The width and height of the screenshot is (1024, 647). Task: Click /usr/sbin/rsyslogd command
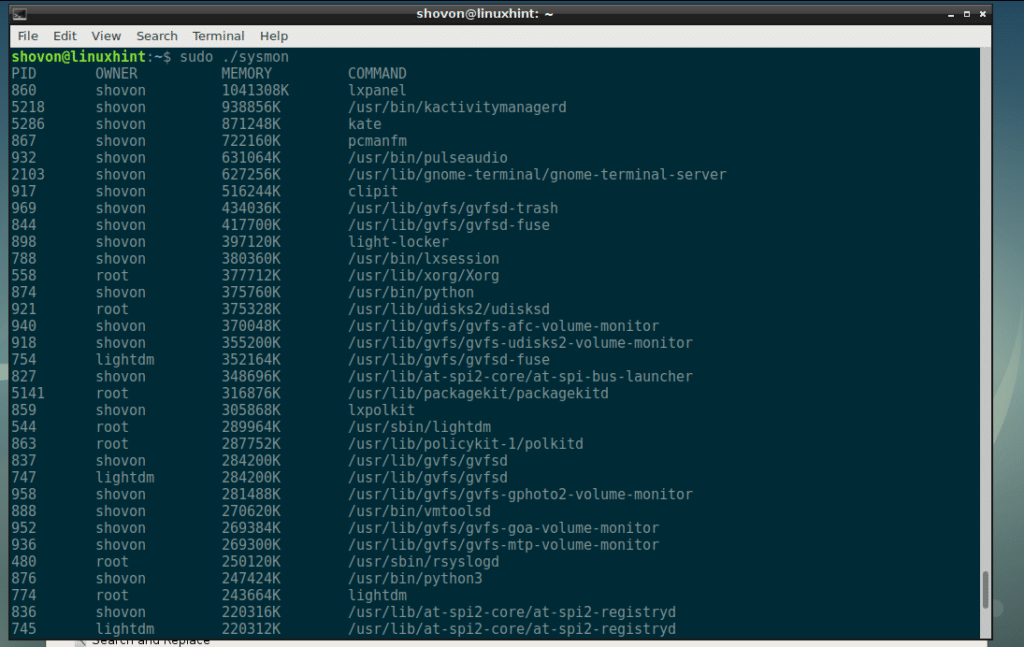pos(423,562)
